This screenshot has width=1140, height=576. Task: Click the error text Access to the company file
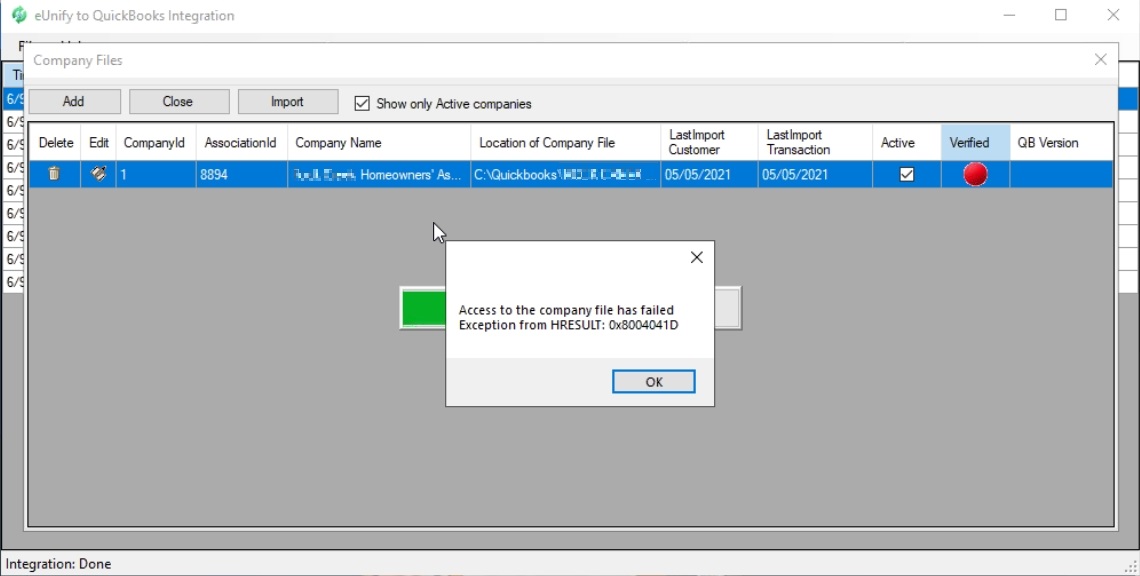coord(566,310)
